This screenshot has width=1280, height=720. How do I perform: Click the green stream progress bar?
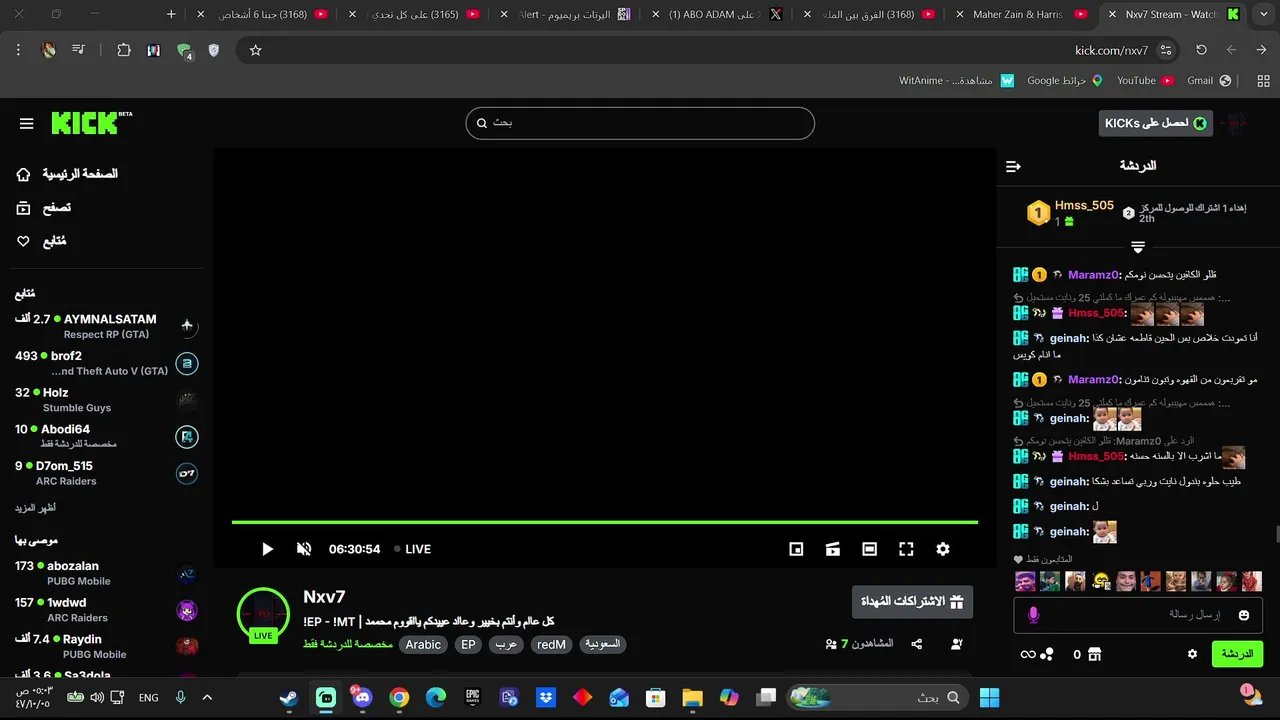[x=605, y=522]
